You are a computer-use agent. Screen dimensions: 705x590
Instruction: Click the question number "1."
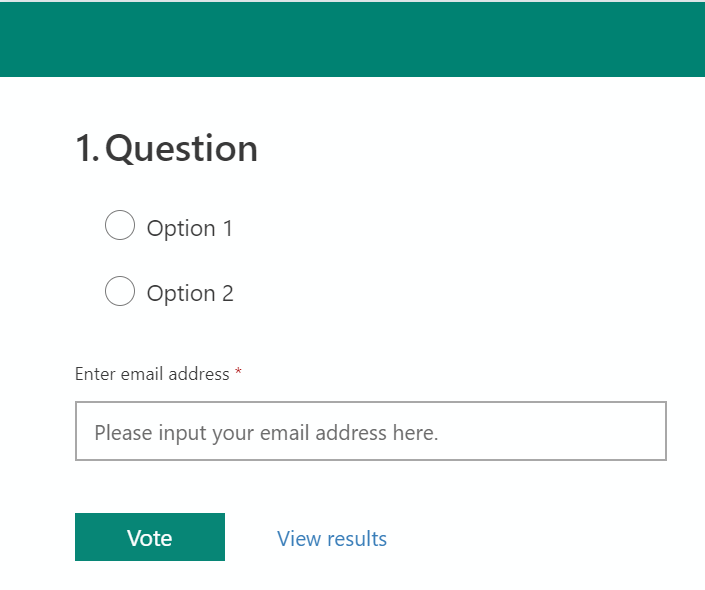pos(87,149)
